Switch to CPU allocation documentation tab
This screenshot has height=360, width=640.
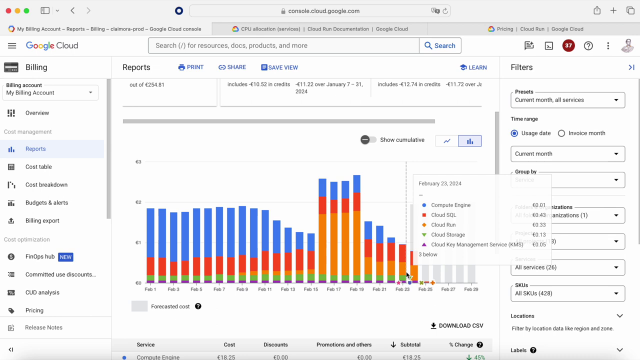tap(320, 29)
